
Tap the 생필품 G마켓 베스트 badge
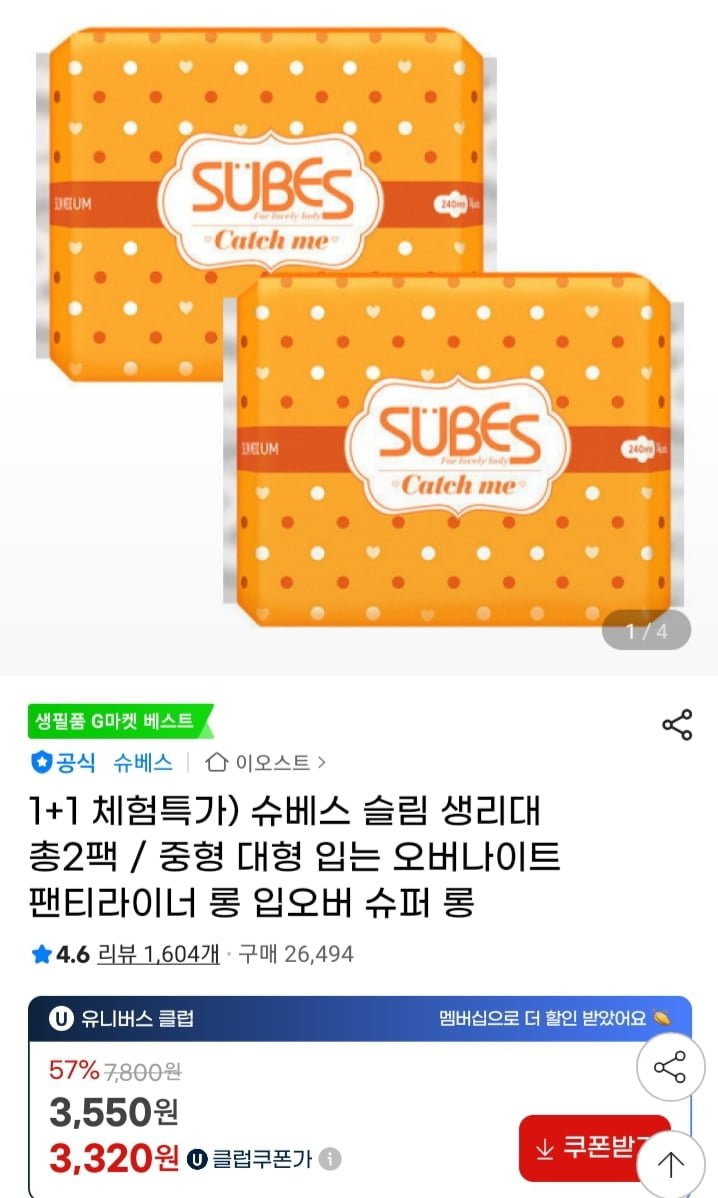tap(120, 721)
